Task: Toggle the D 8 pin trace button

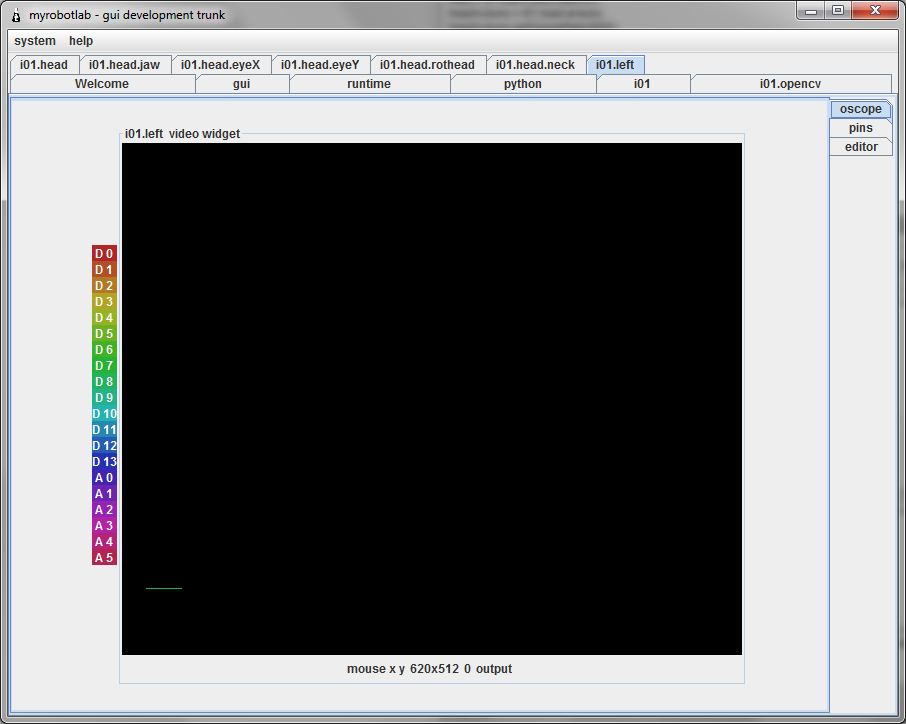Action: [x=104, y=381]
